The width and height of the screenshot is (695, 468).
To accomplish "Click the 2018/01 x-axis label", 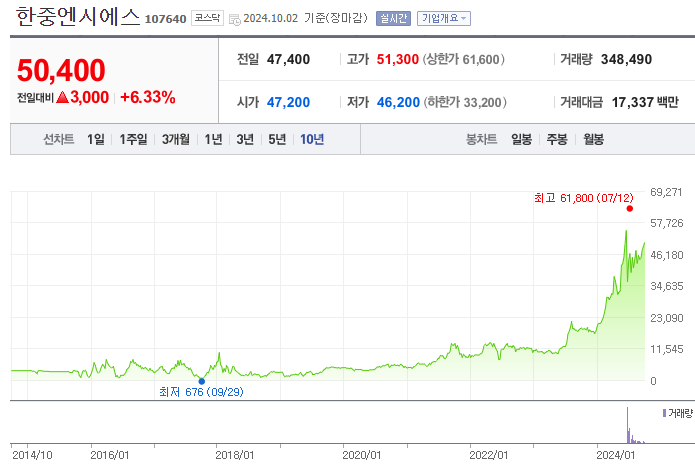I will pyautogui.click(x=234, y=455).
